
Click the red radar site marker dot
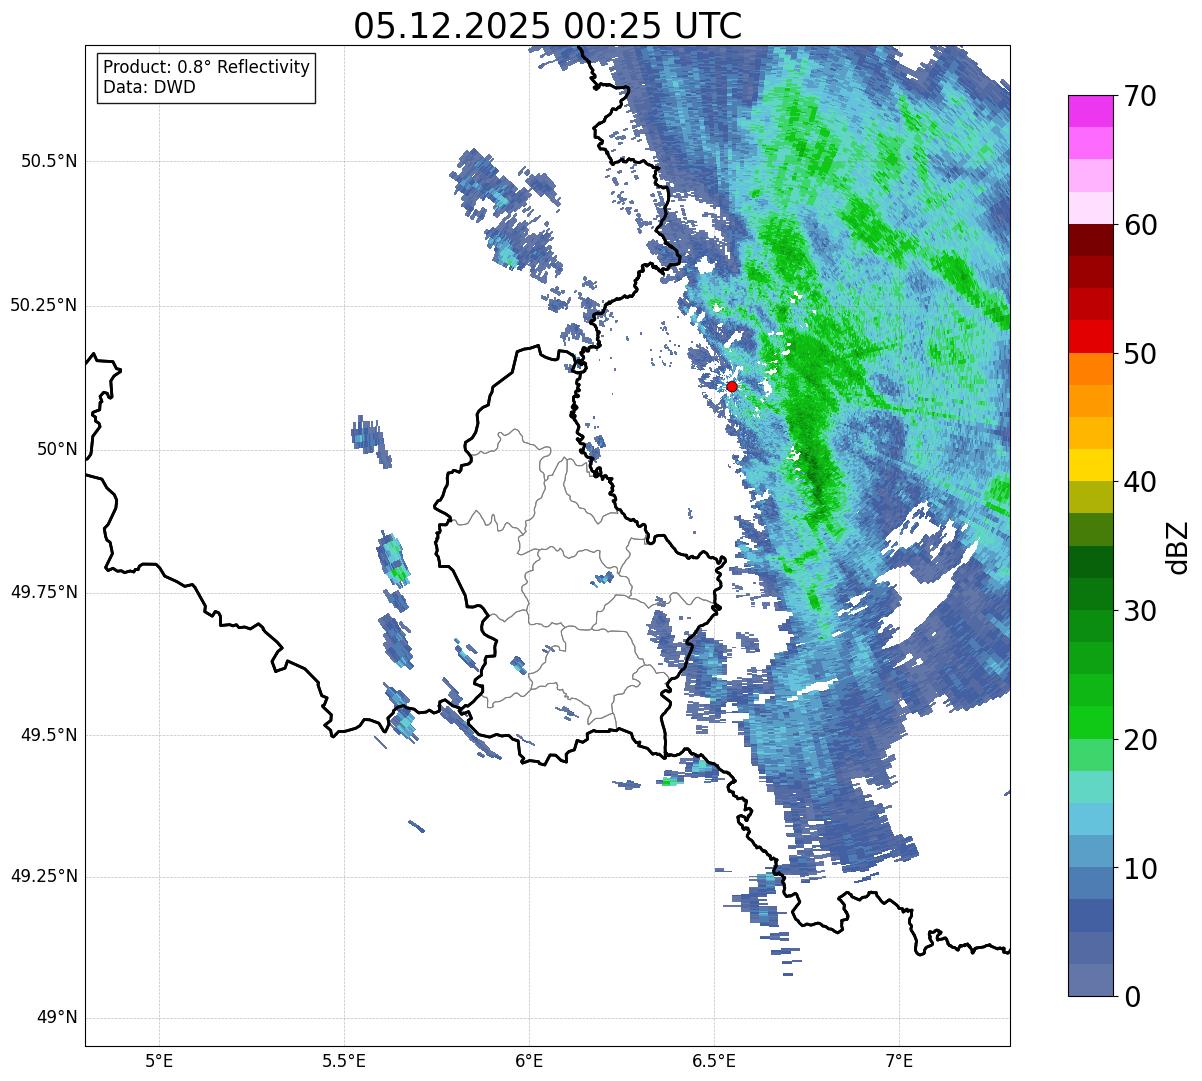tap(732, 386)
